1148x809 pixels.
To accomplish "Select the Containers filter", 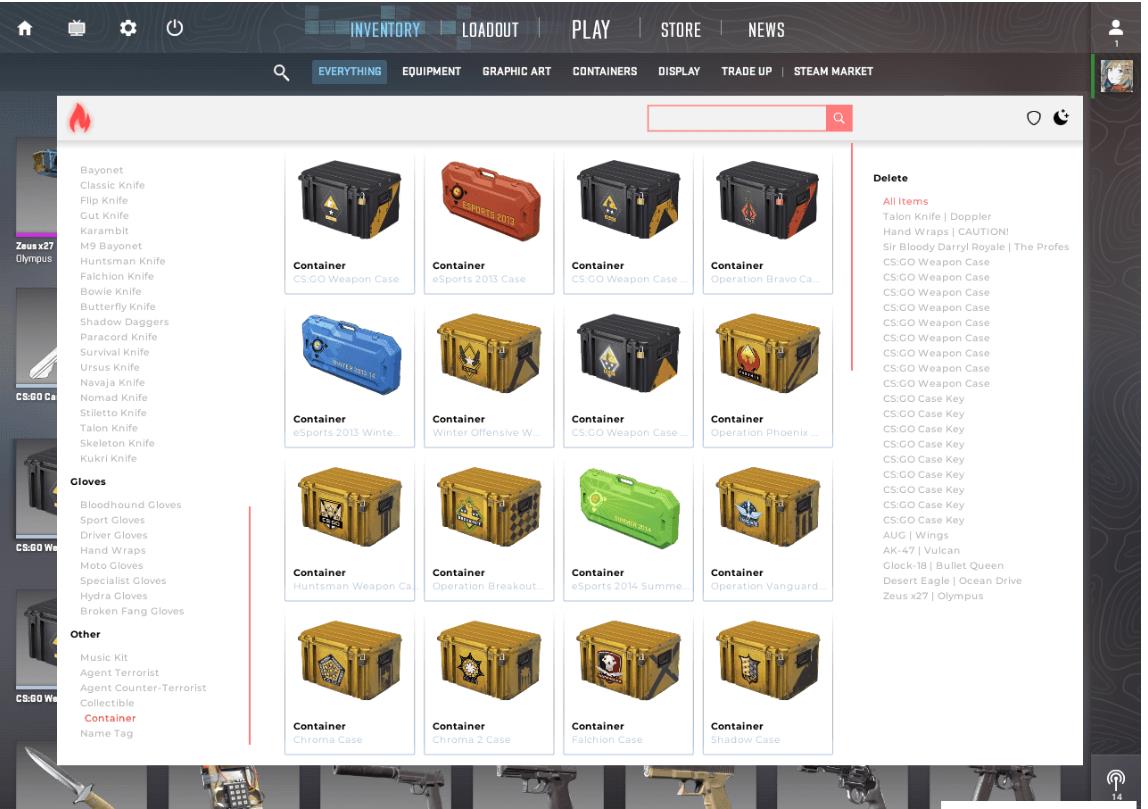I will tap(605, 71).
